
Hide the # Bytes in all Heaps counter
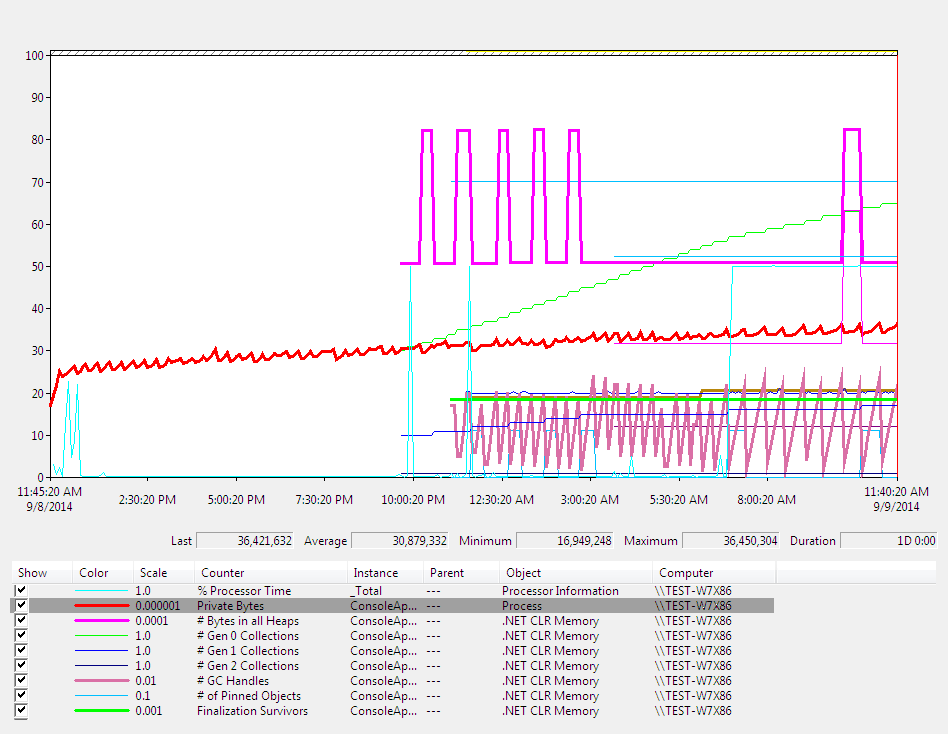[x=21, y=621]
